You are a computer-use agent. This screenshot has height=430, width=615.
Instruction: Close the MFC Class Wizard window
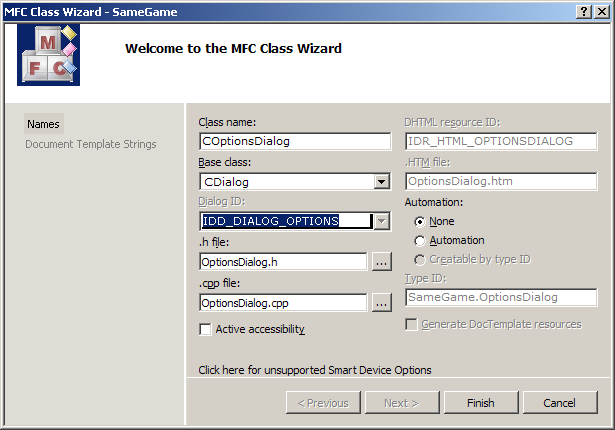pyautogui.click(x=601, y=12)
